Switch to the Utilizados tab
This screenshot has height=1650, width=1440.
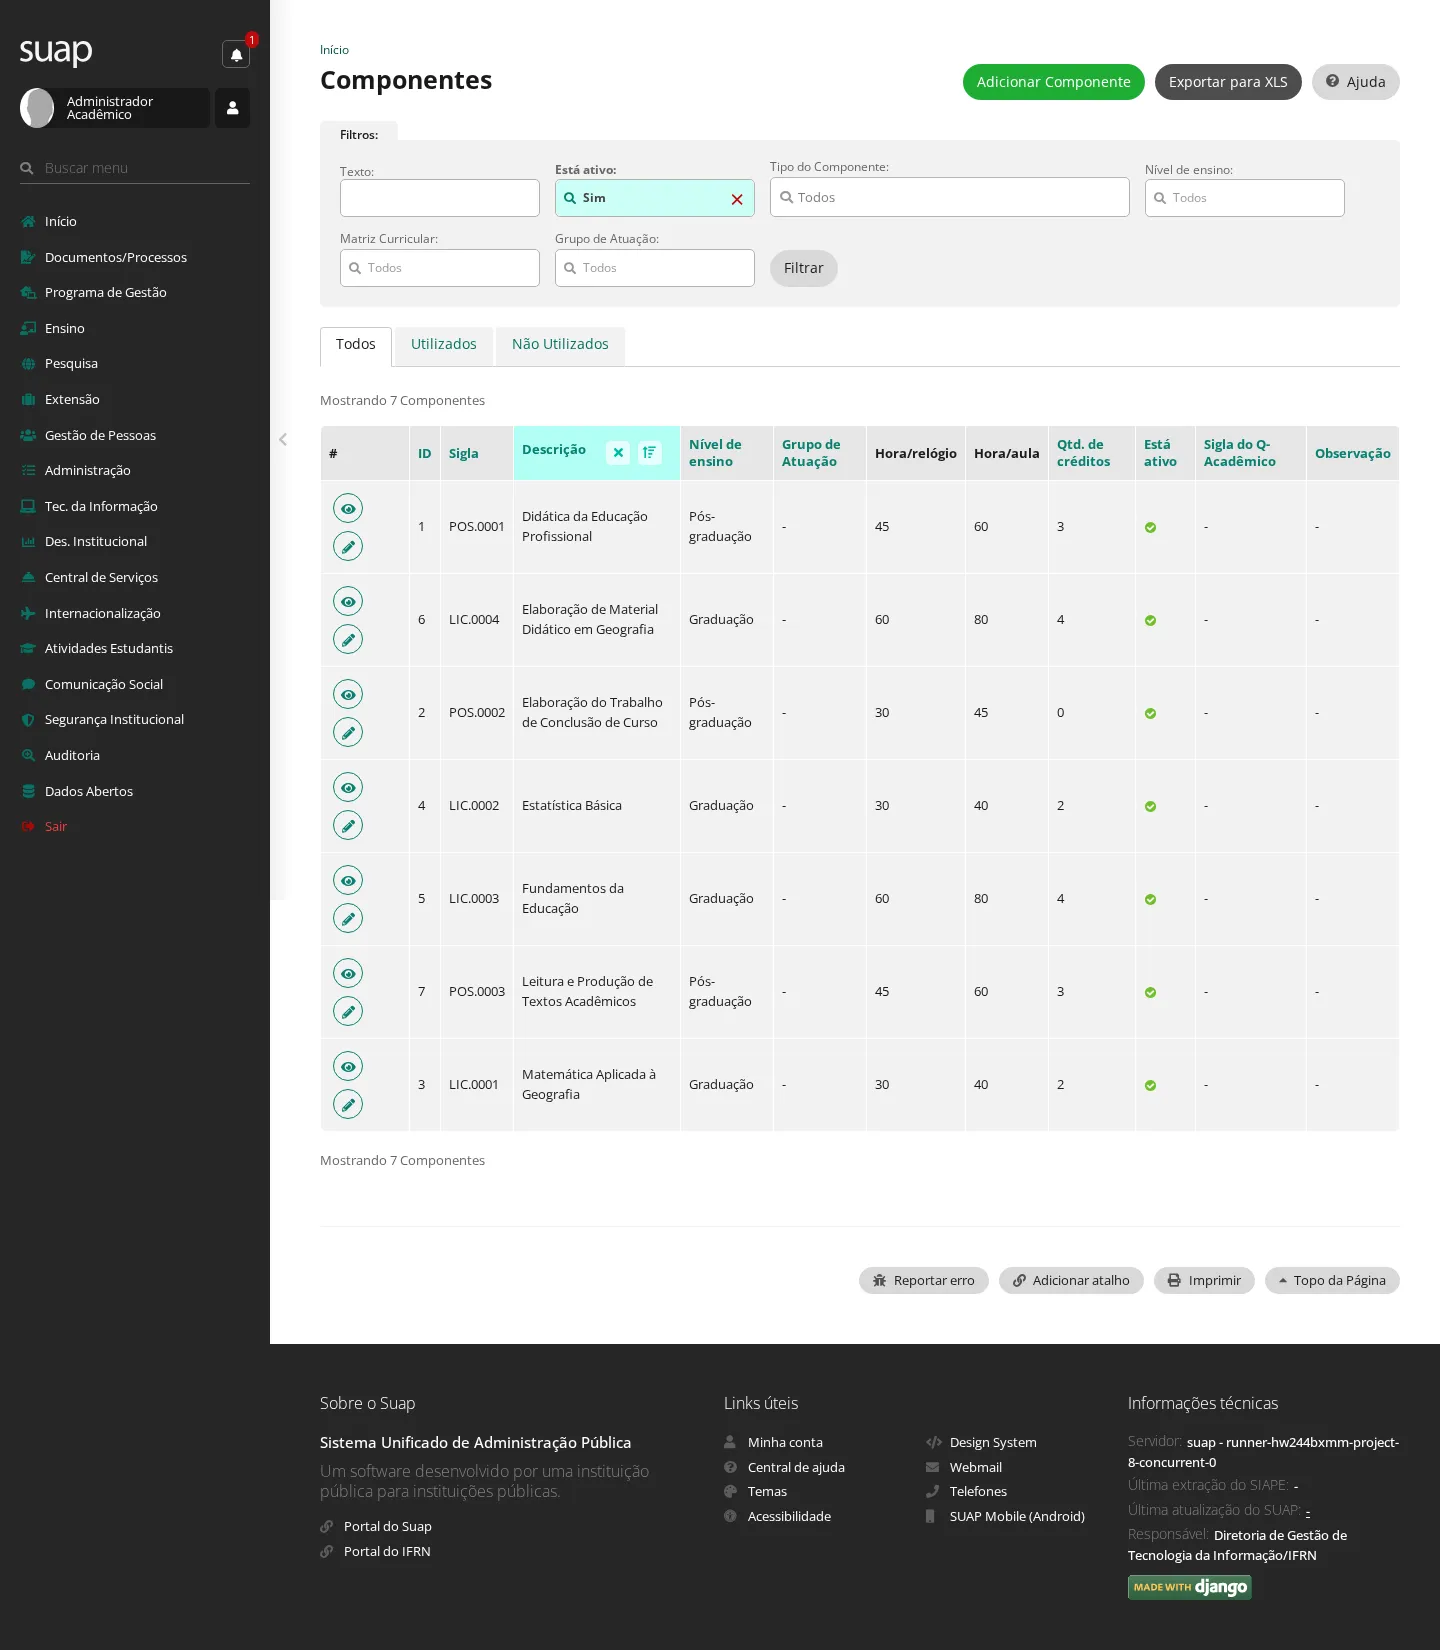(444, 345)
